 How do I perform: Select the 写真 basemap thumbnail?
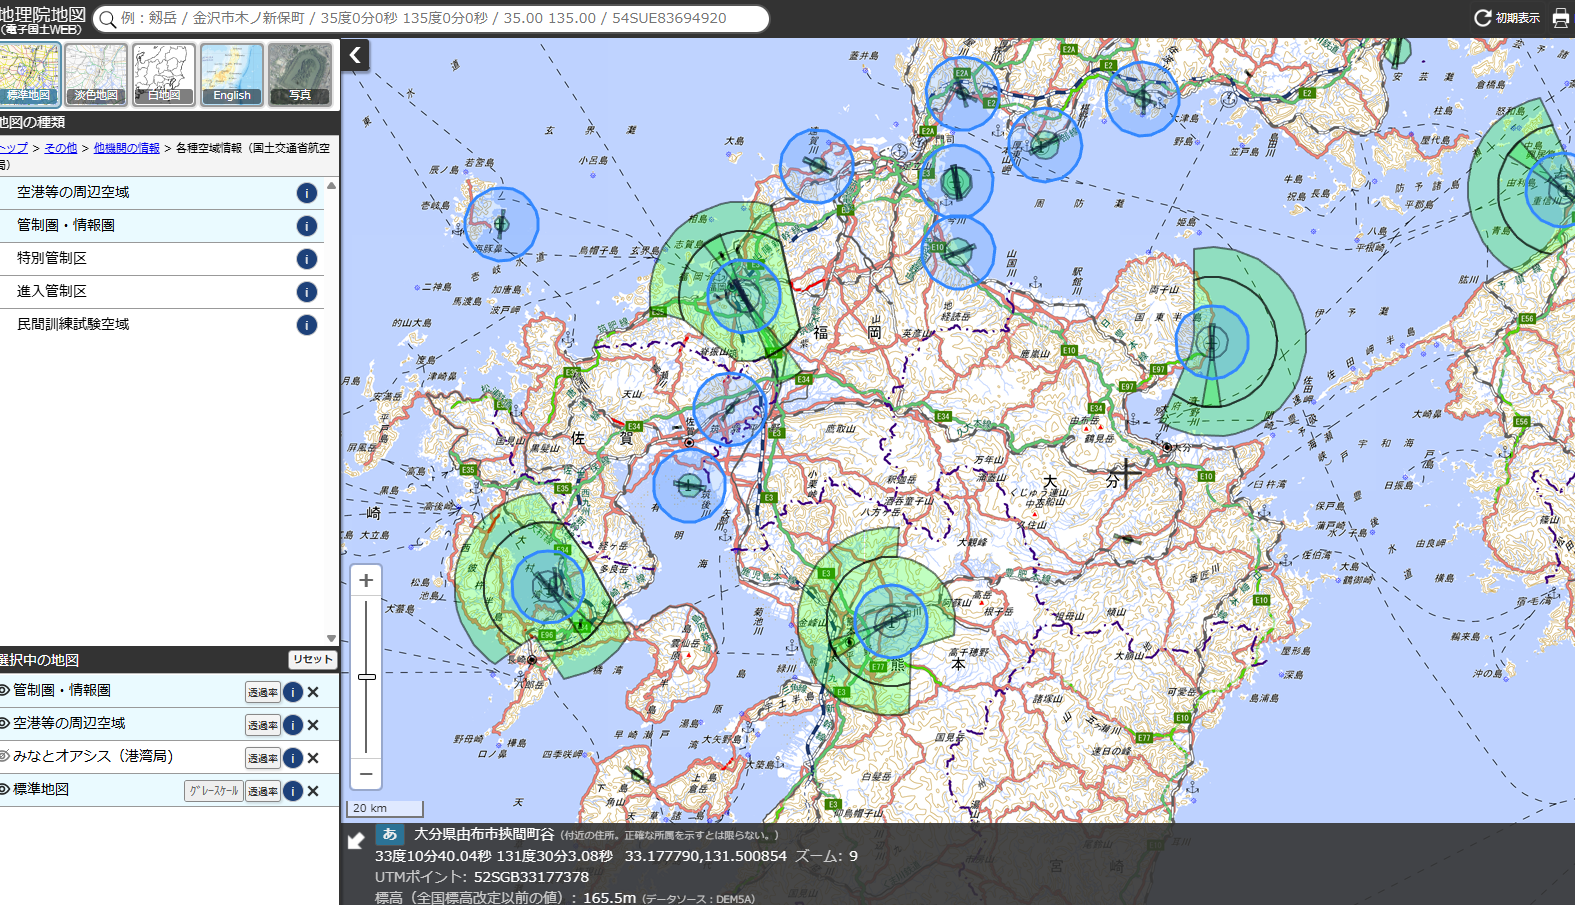(300, 74)
